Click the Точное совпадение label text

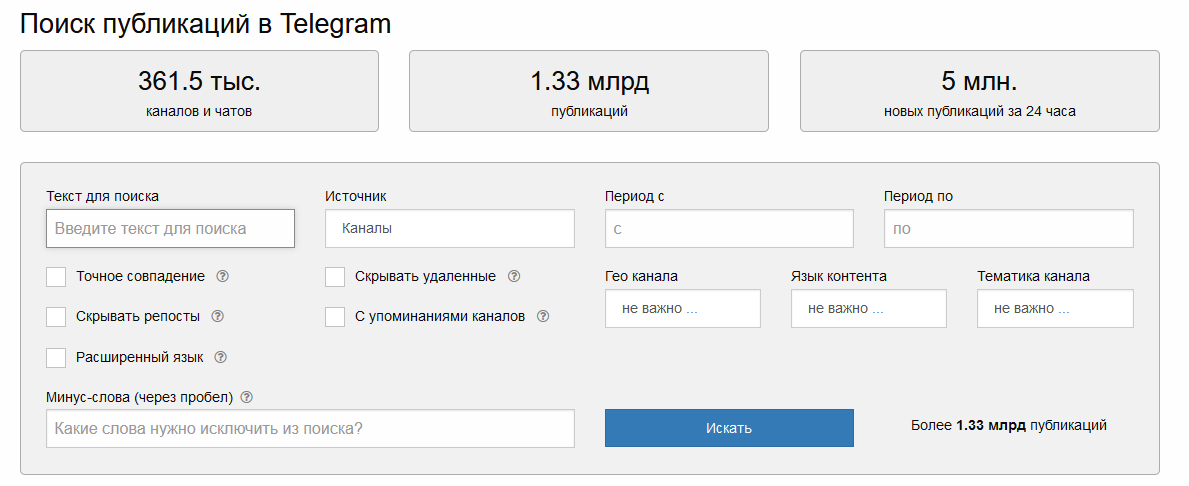140,277
